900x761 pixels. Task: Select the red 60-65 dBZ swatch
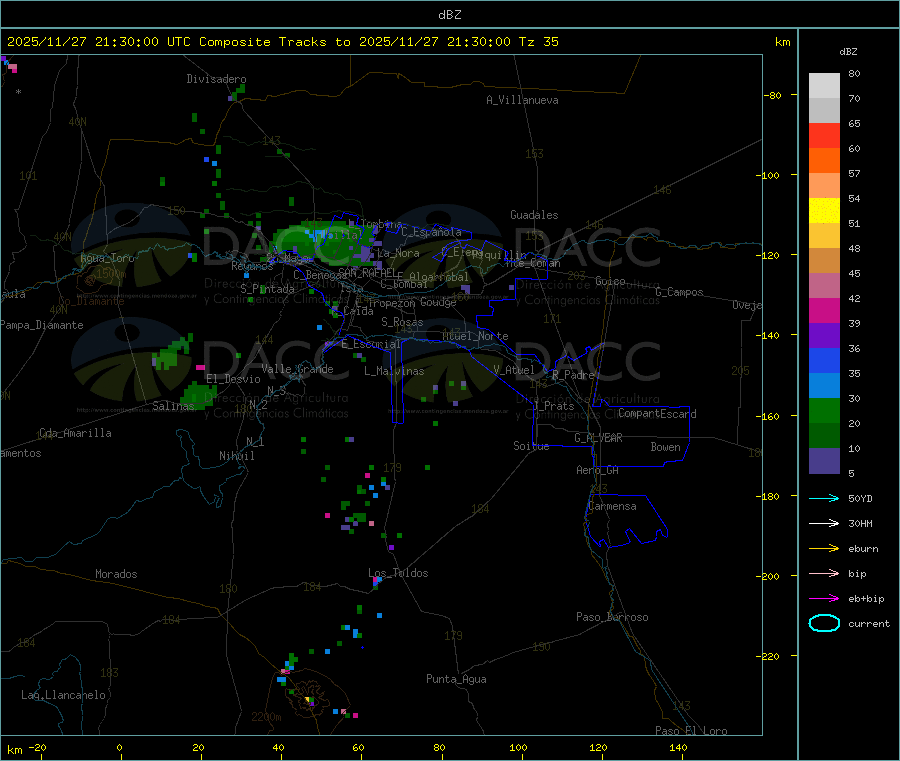[x=824, y=135]
